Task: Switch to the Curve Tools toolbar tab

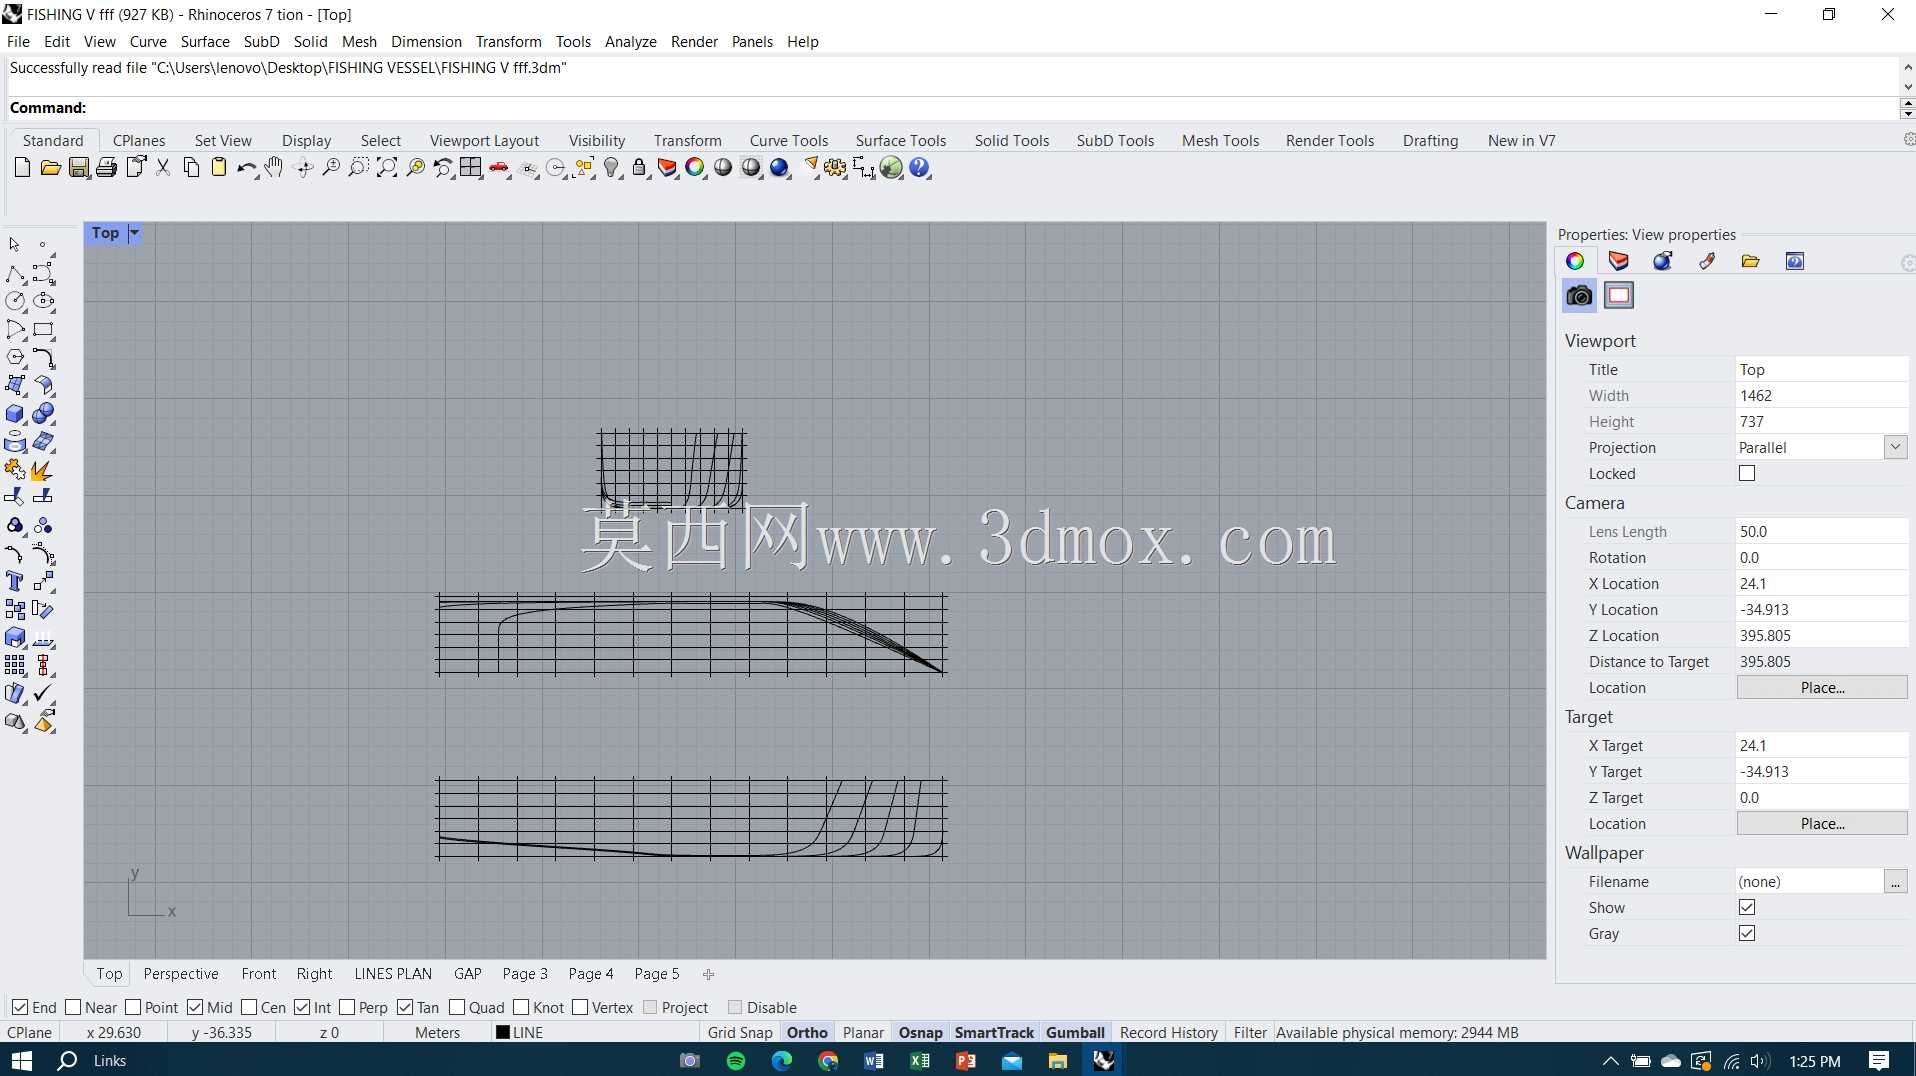Action: coord(789,141)
